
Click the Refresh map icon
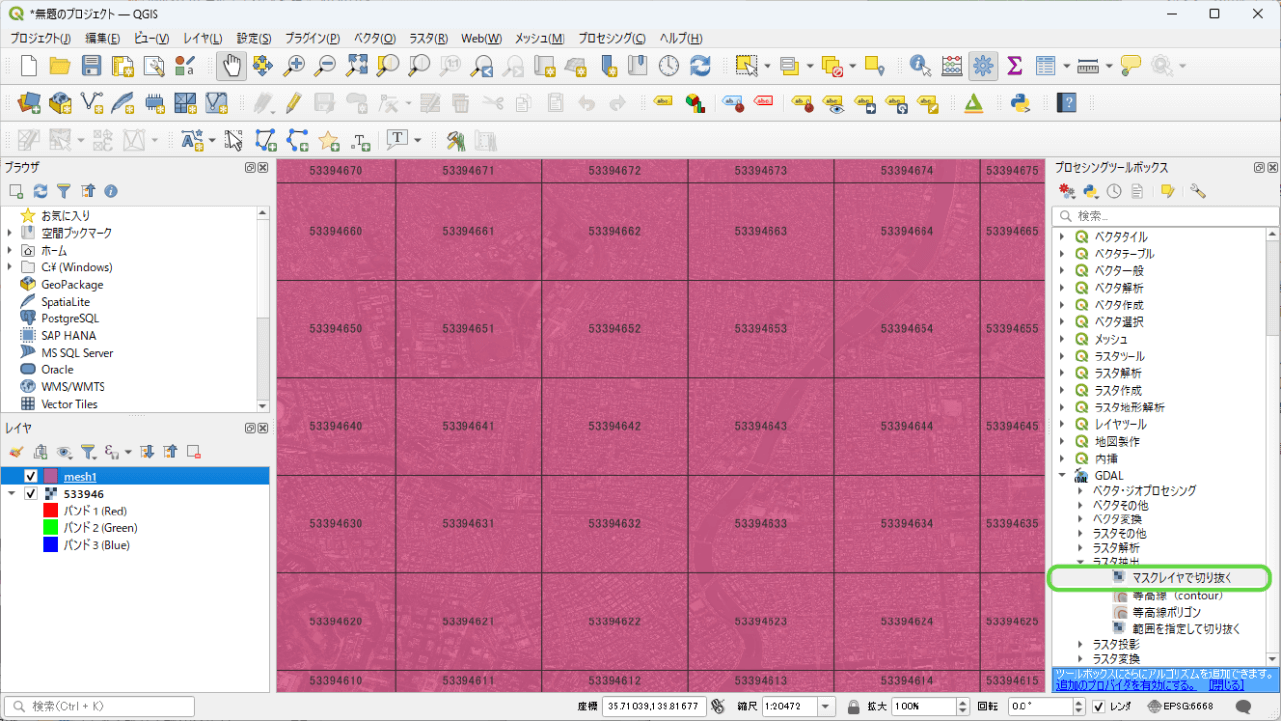pyautogui.click(x=700, y=66)
